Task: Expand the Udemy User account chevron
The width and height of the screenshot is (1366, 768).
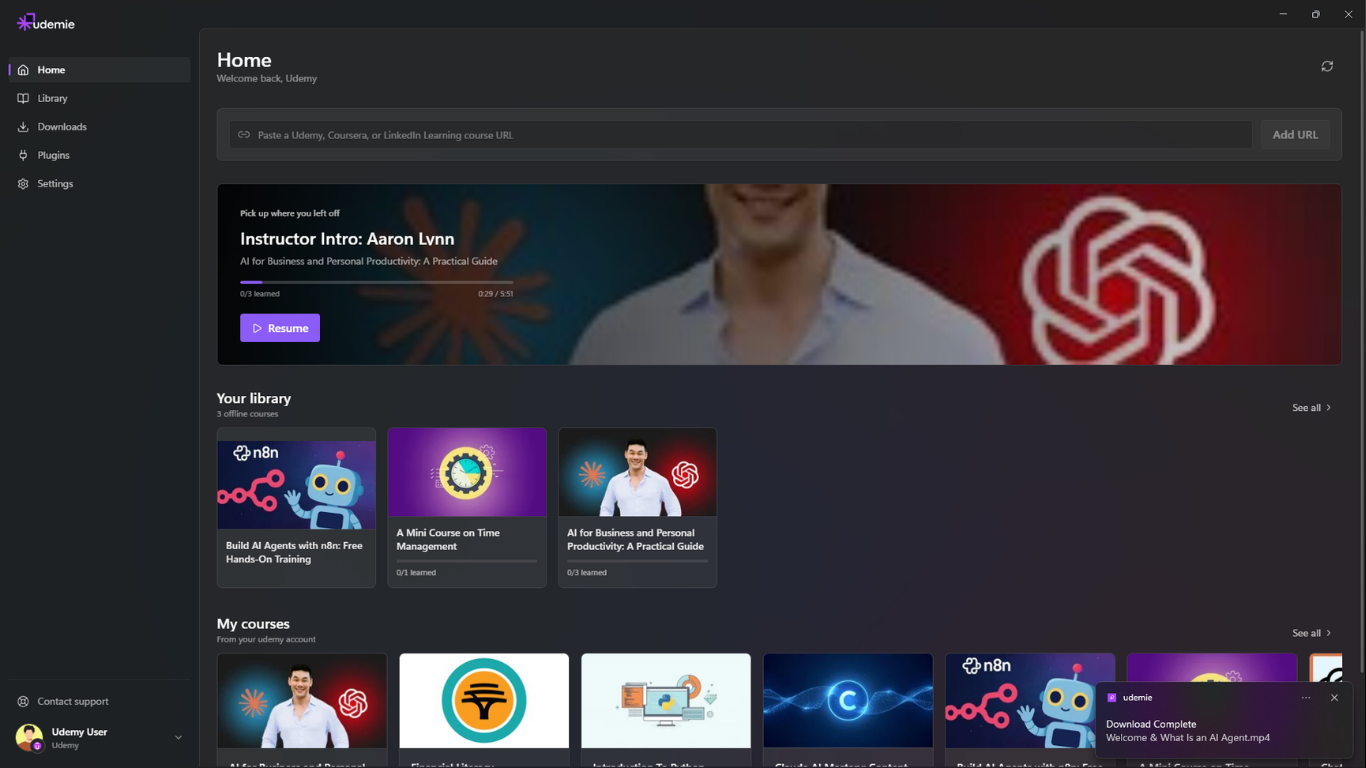Action: [x=178, y=738]
